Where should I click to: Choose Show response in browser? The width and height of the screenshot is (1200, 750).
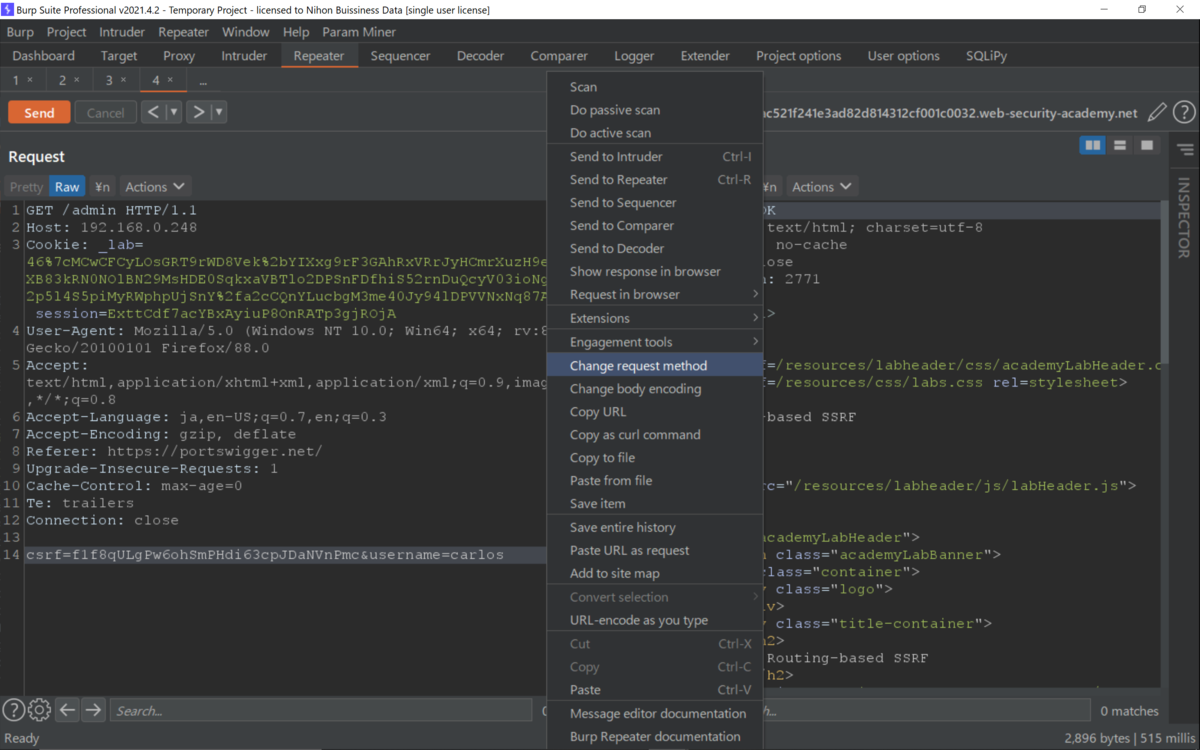click(655, 271)
